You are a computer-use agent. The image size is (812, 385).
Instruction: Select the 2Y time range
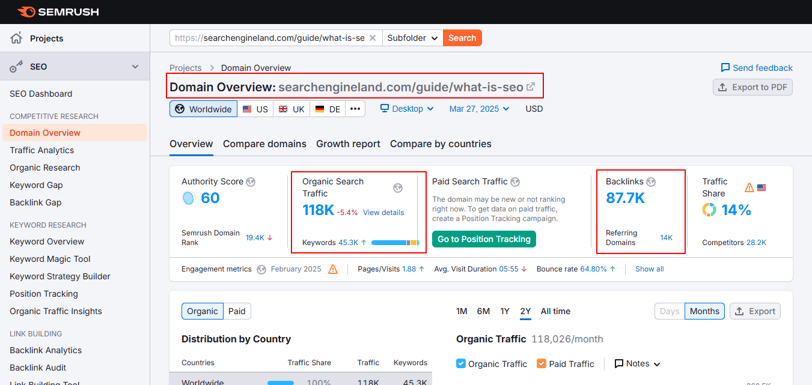(526, 311)
